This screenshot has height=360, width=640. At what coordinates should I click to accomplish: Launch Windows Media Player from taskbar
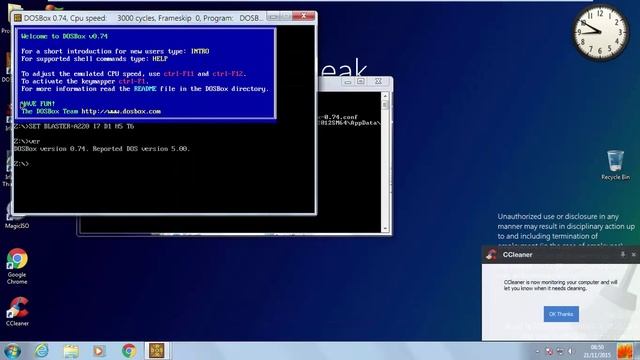click(99, 351)
